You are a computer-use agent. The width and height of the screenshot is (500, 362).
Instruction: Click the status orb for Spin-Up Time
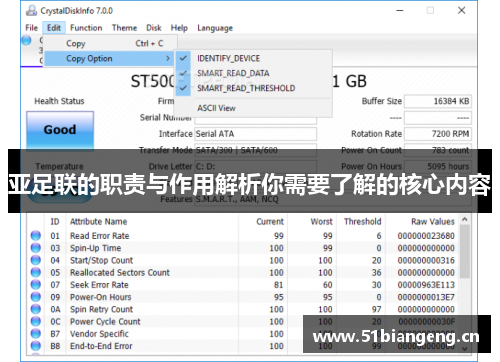pos(36,248)
